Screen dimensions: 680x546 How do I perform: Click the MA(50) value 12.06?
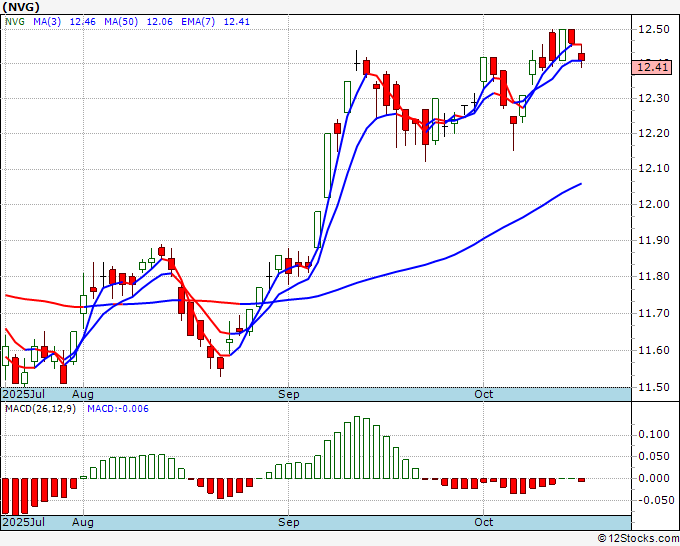click(x=160, y=22)
